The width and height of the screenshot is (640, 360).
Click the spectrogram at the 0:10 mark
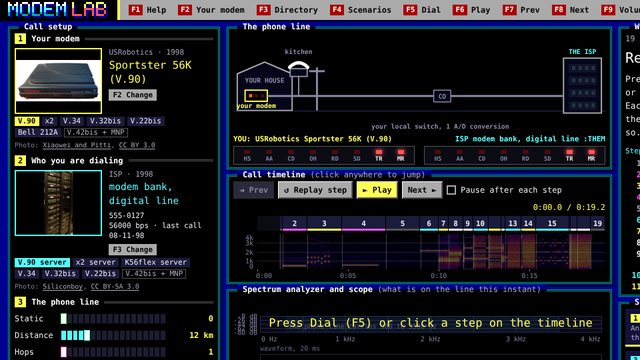click(439, 251)
